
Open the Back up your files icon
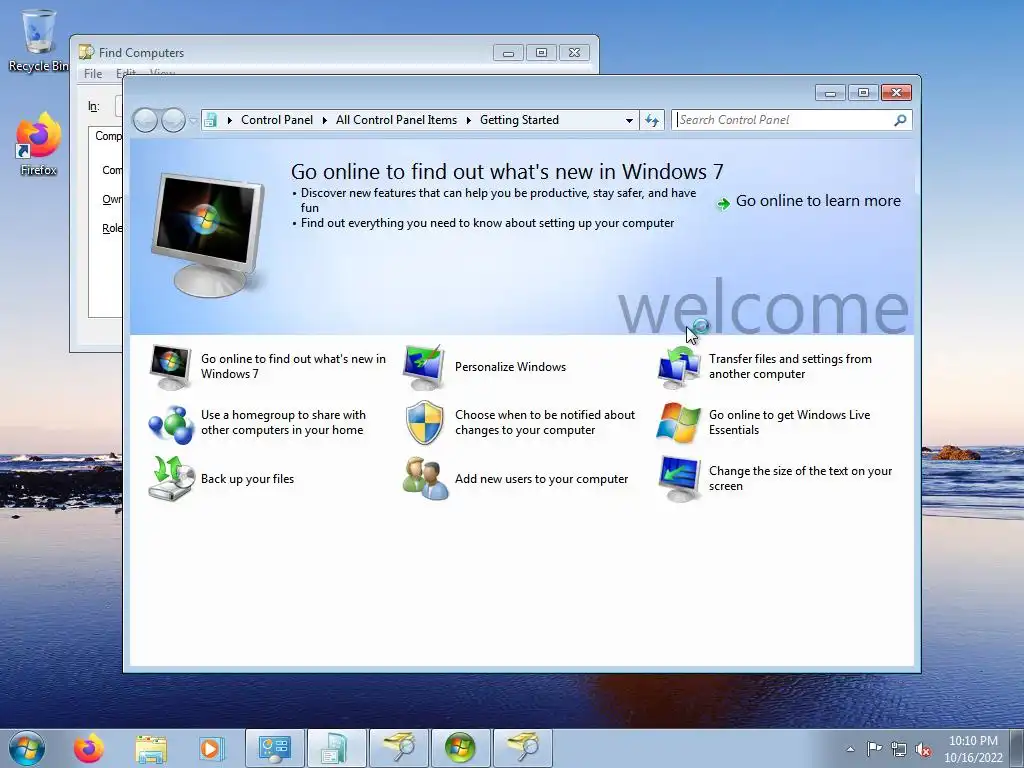coord(171,479)
